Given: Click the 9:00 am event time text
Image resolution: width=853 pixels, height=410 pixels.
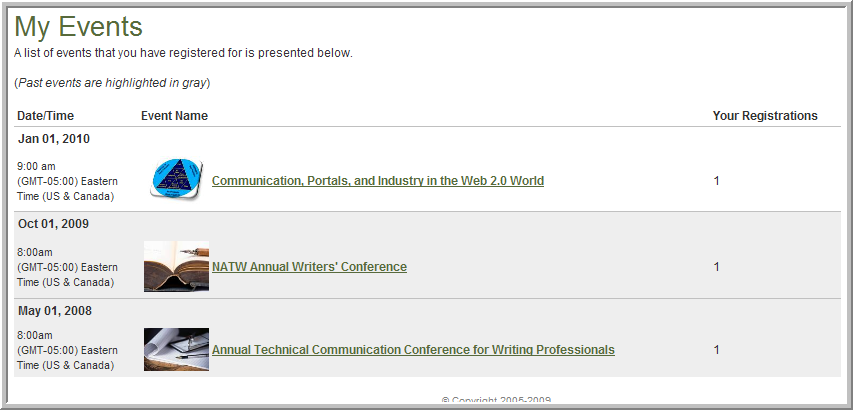Looking at the screenshot, I should point(36,166).
